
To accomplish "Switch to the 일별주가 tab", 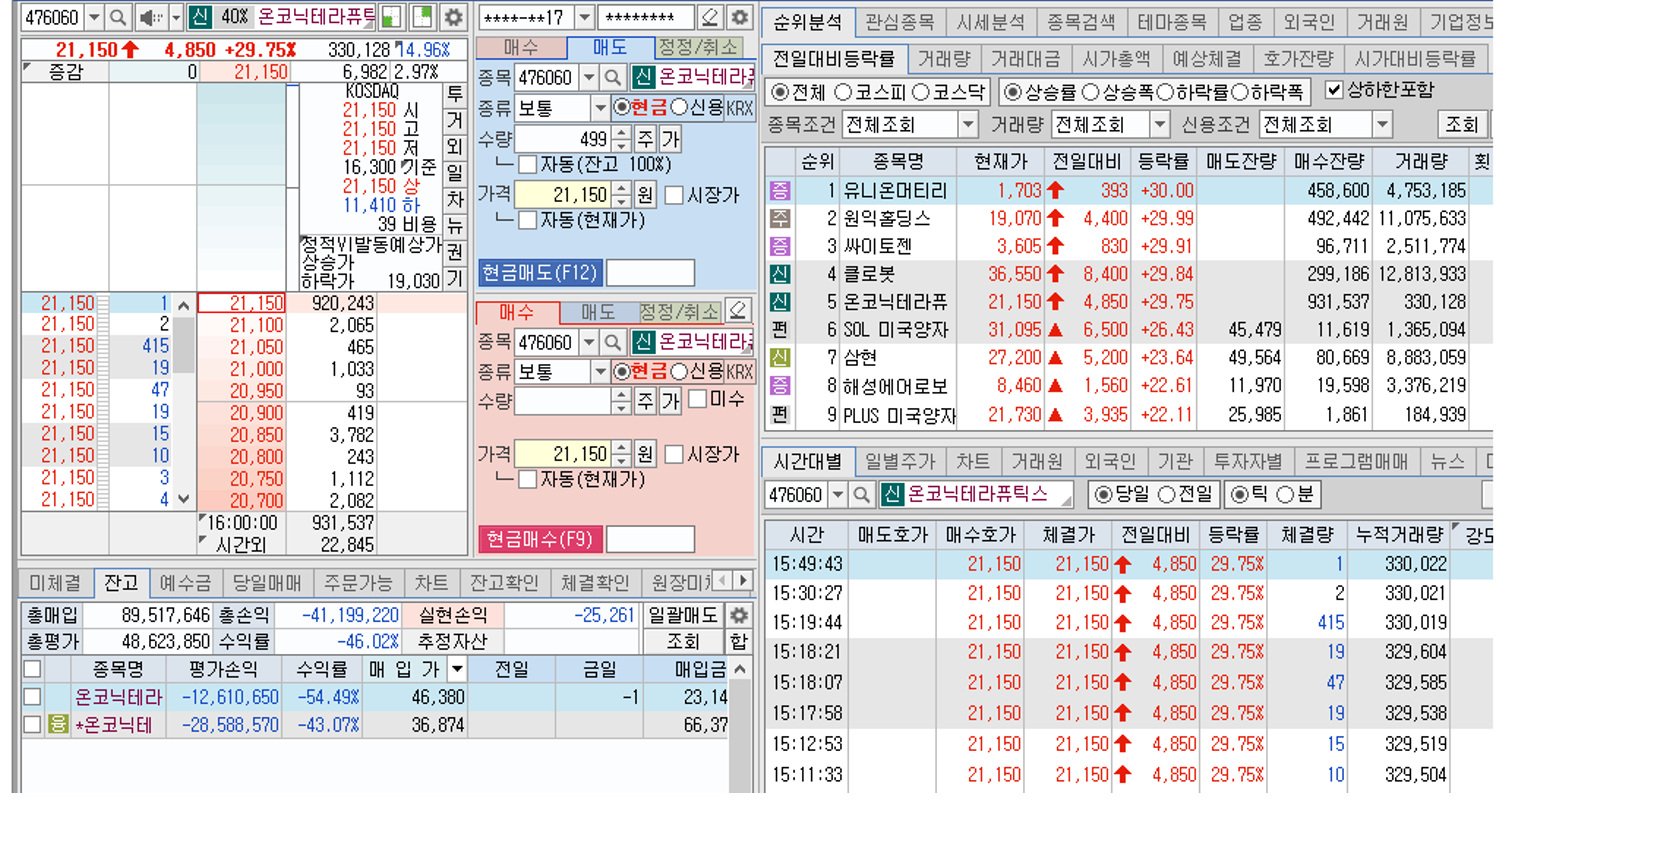I will pyautogui.click(x=900, y=461).
